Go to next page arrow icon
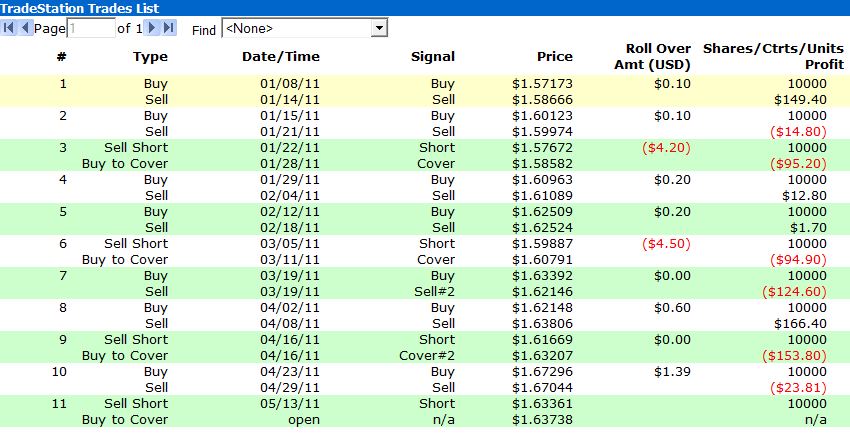The height and width of the screenshot is (439, 850). (x=152, y=27)
